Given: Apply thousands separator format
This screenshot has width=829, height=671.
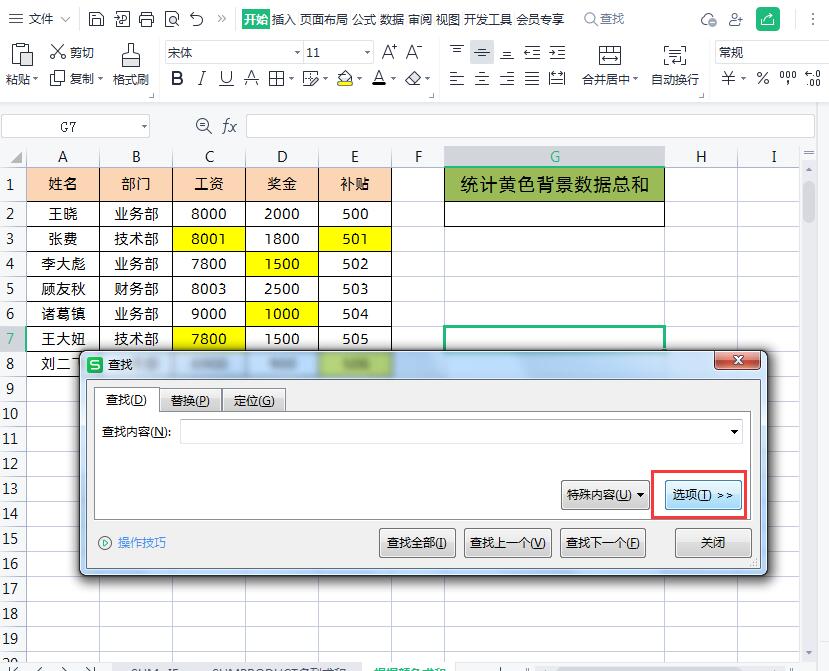Looking at the screenshot, I should point(788,78).
